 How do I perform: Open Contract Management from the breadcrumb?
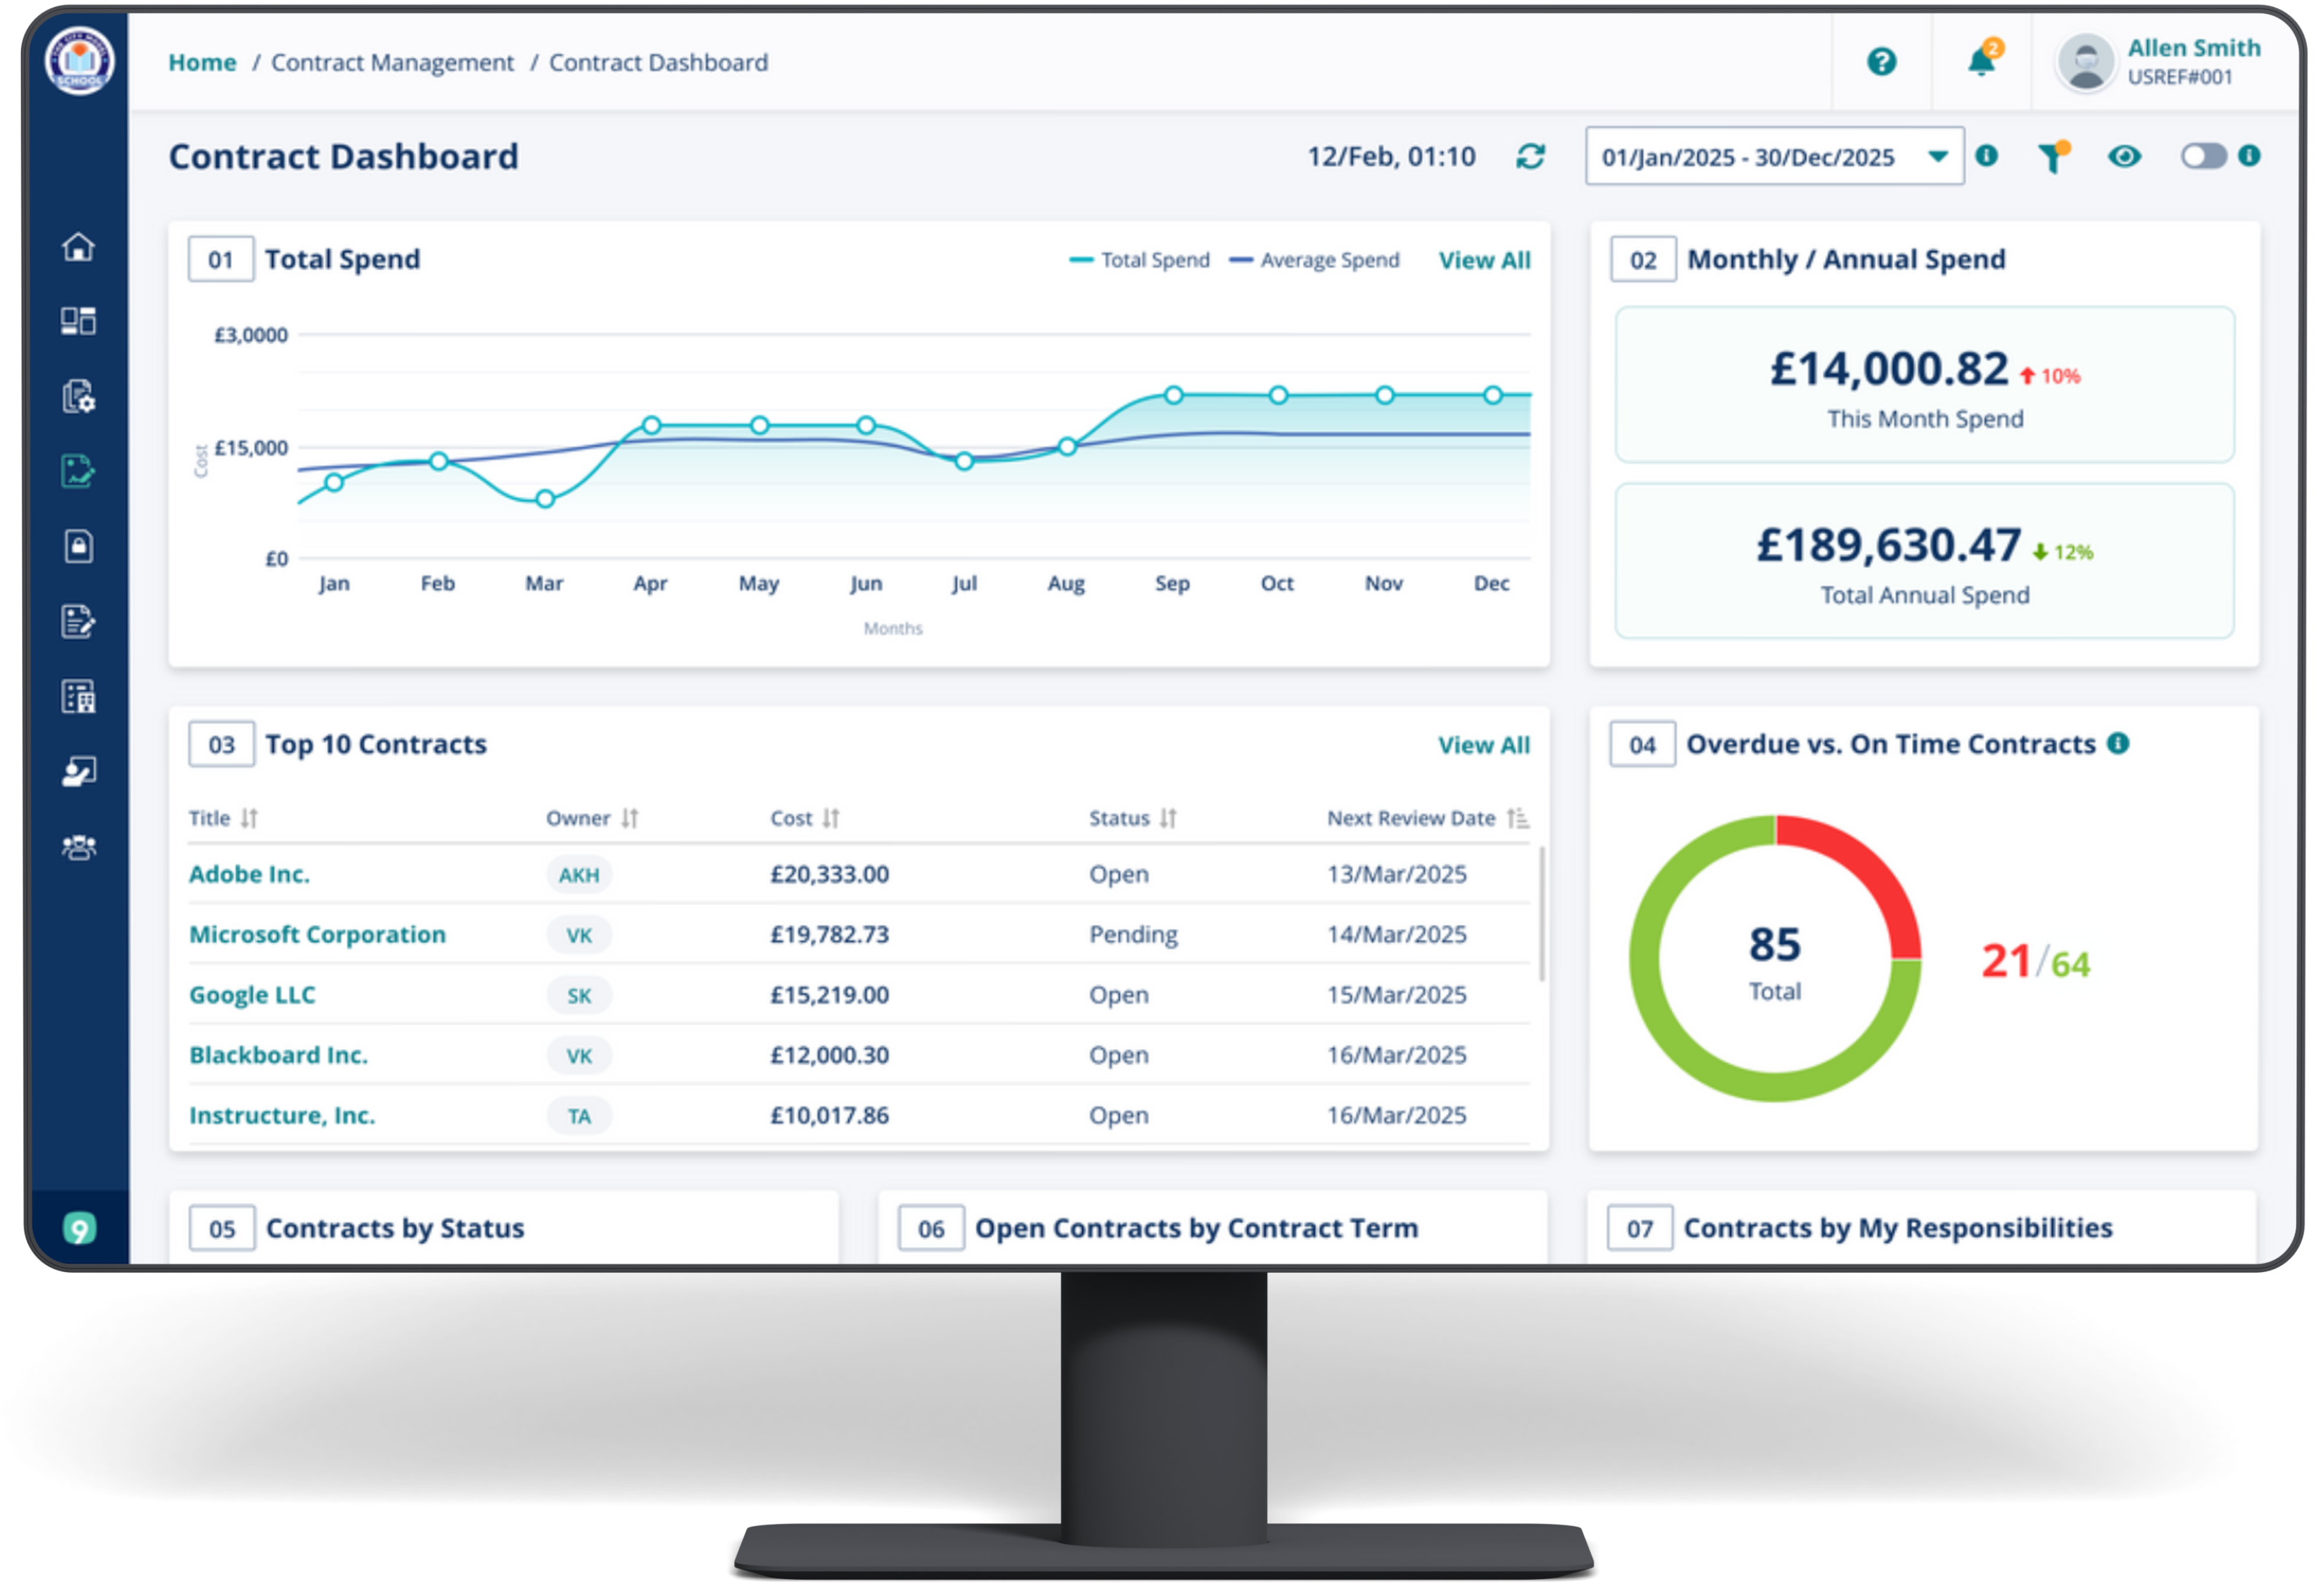(392, 62)
